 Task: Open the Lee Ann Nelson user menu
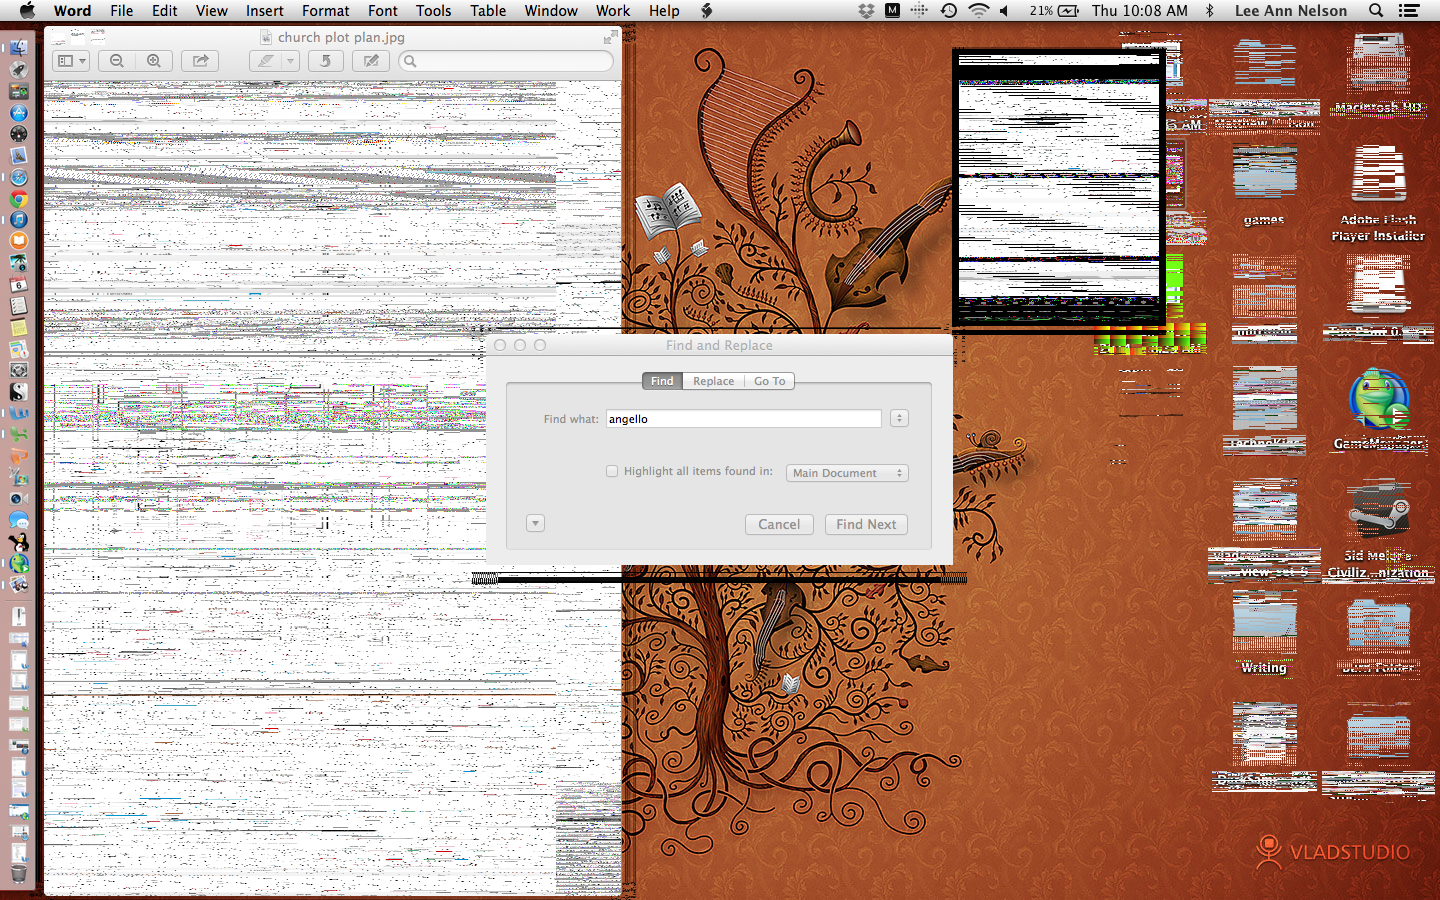click(x=1291, y=10)
